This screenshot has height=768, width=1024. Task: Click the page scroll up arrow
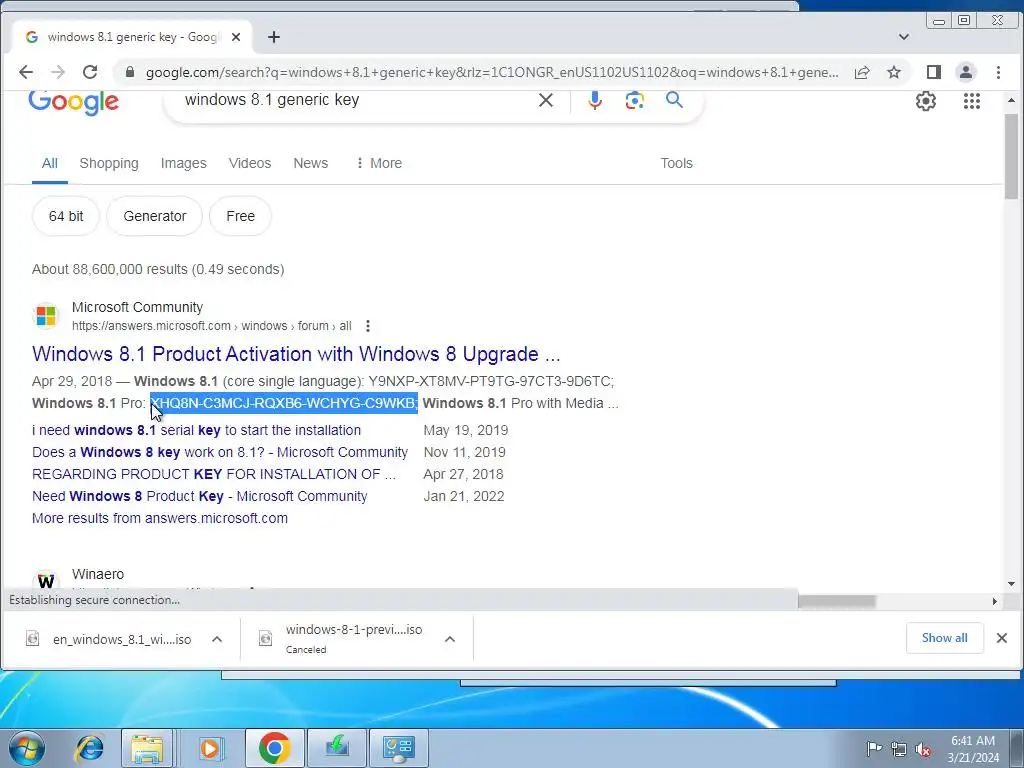tap(1011, 101)
